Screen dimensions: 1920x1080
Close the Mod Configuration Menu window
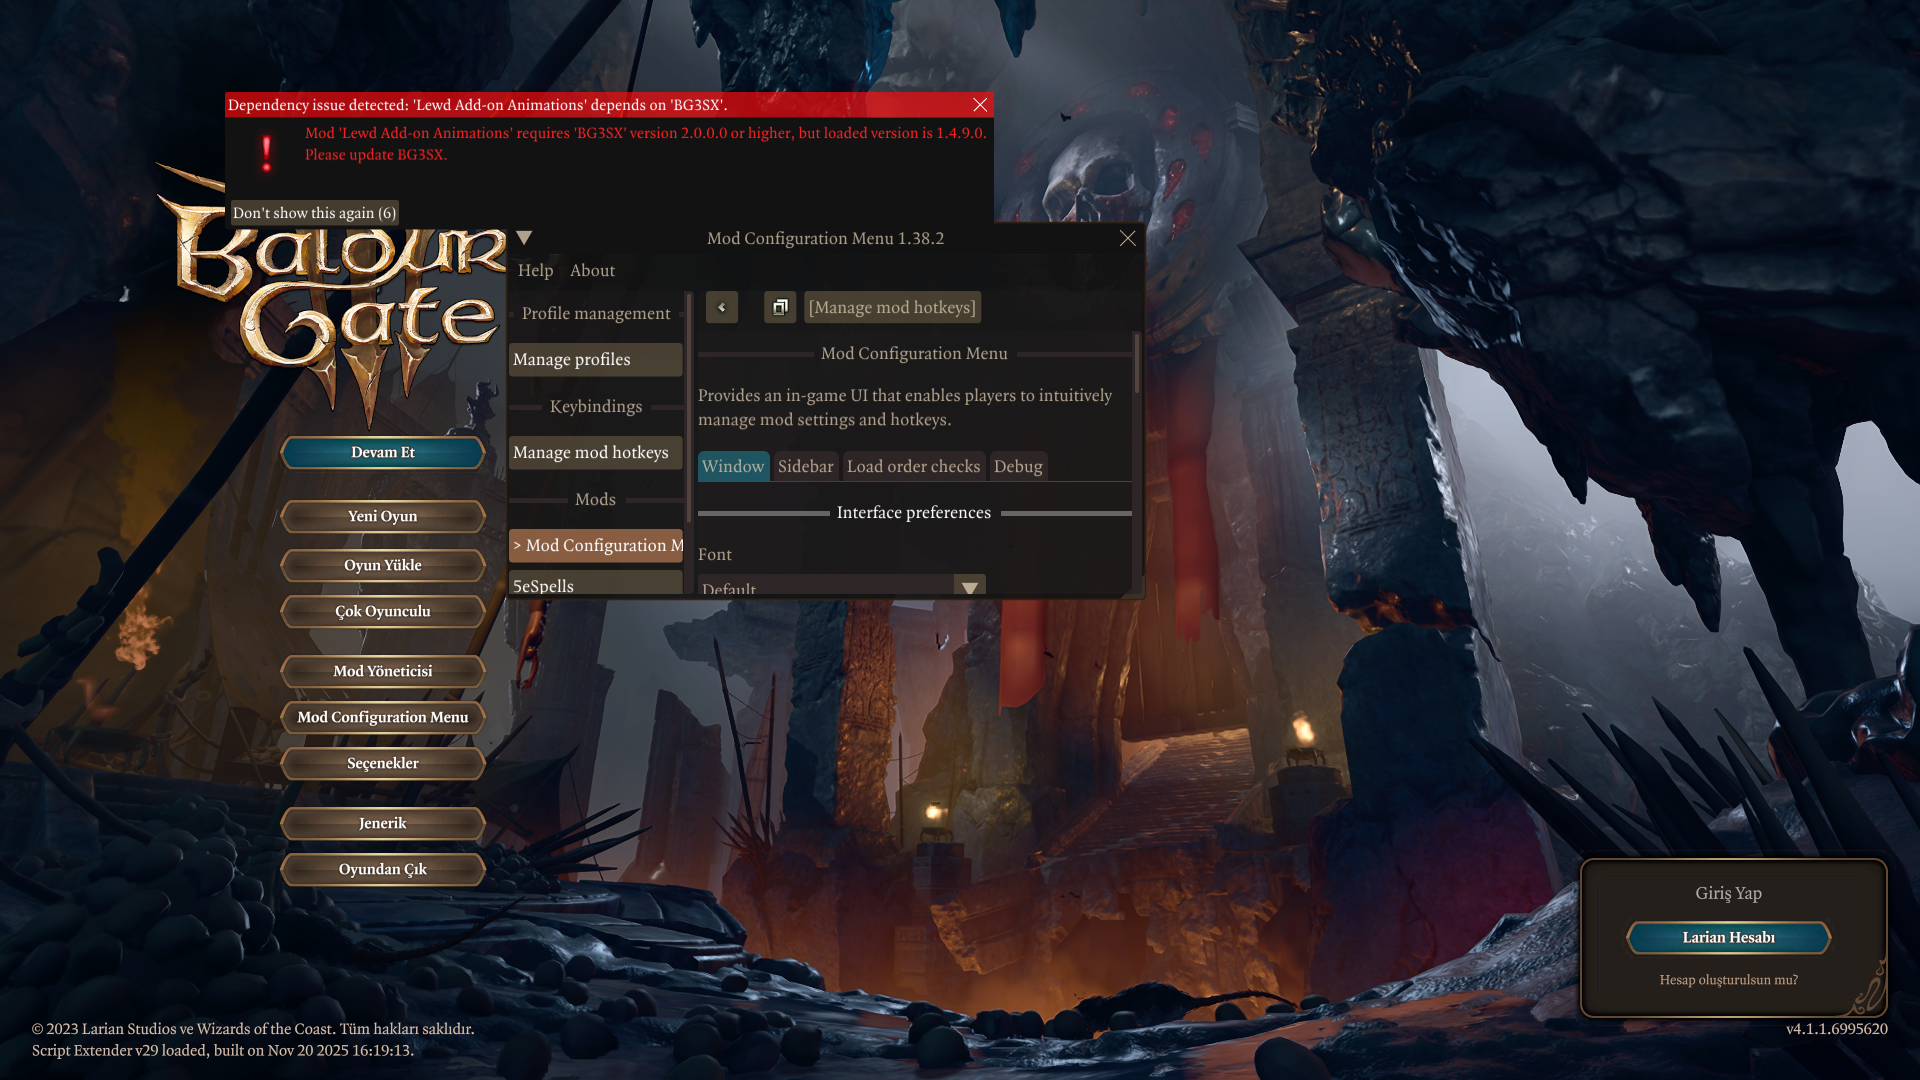(1128, 238)
